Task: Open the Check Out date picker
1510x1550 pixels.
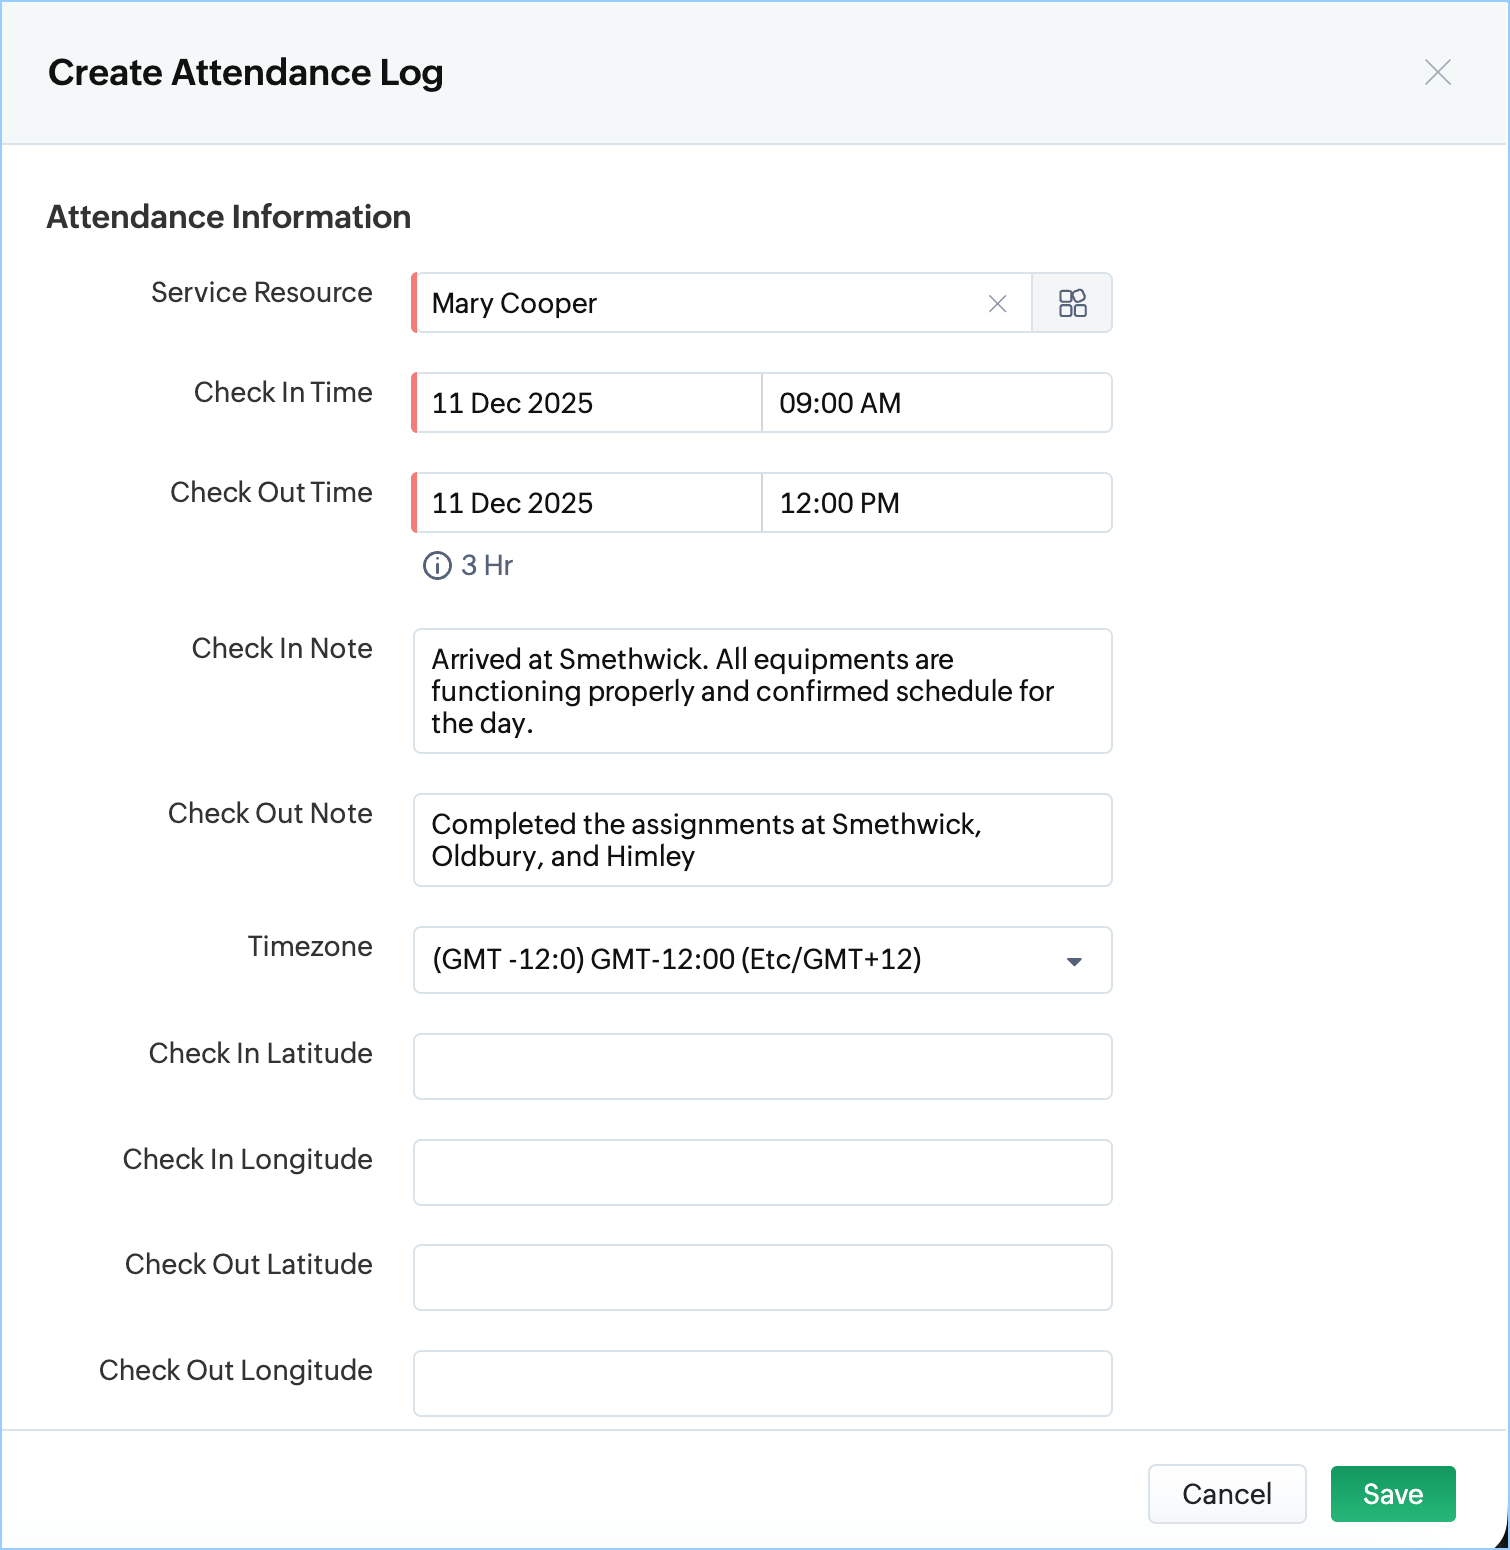Action: coord(588,503)
